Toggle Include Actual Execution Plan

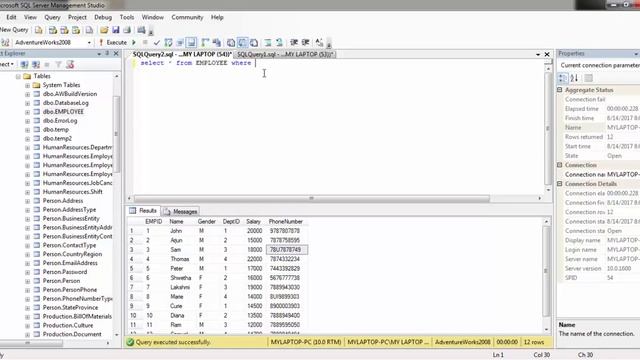click(x=205, y=42)
